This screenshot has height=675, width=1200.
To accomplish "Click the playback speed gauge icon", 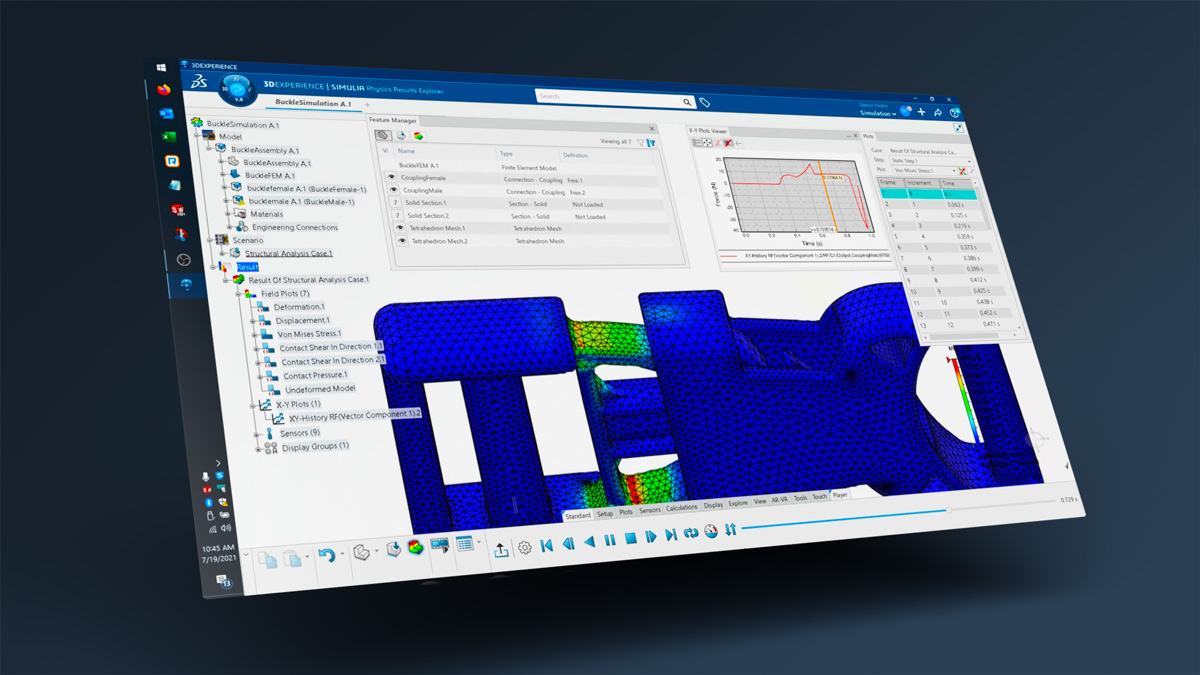I will click(x=711, y=531).
